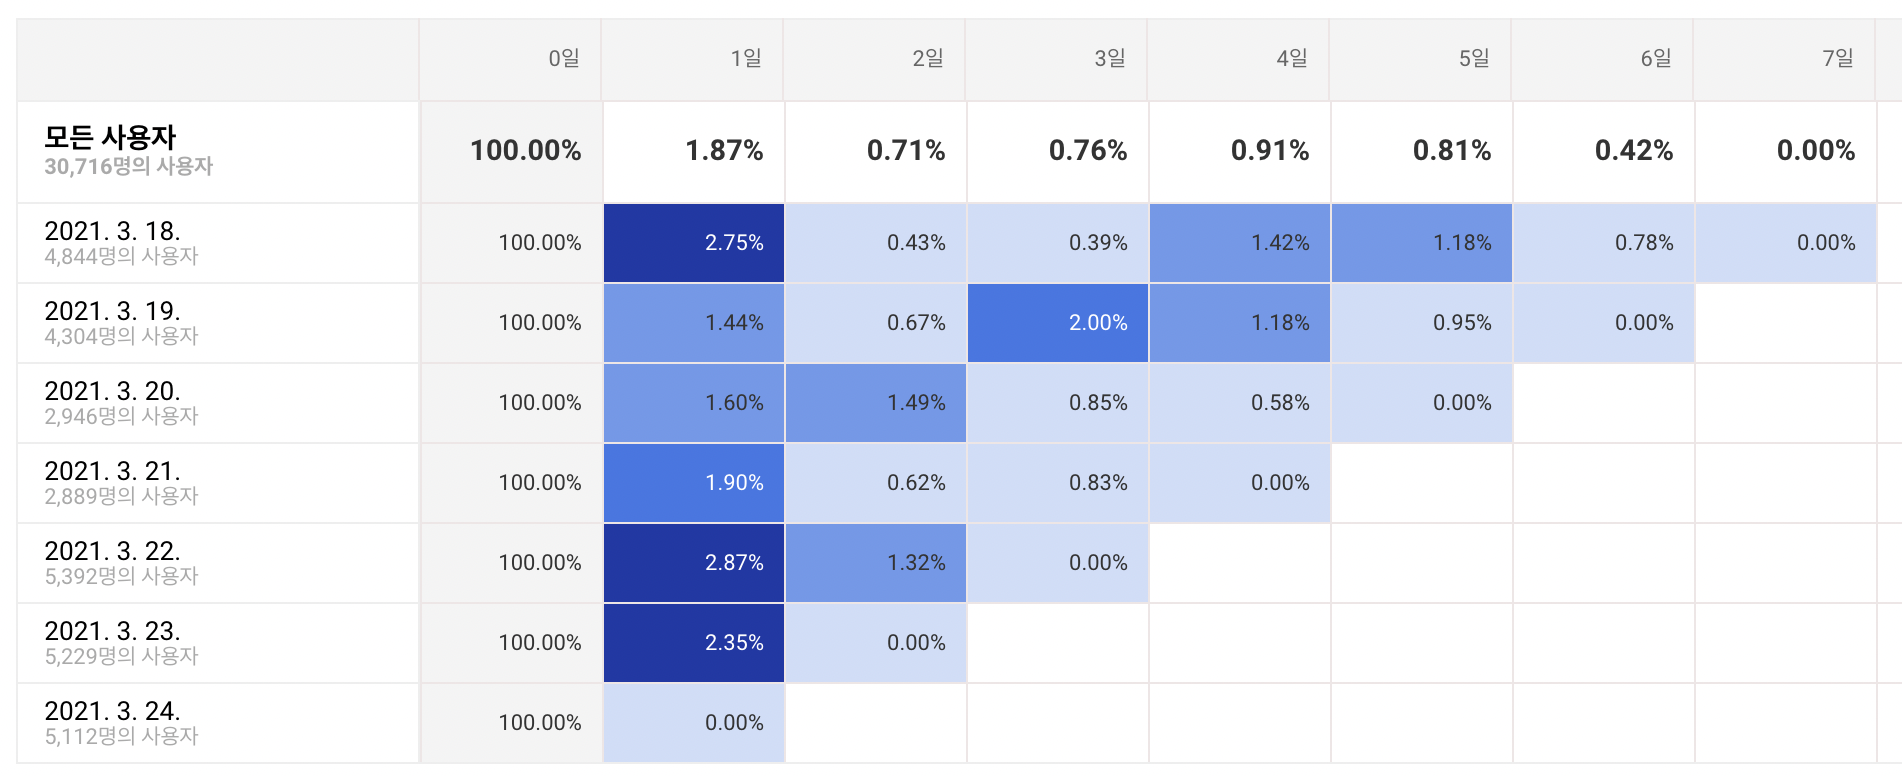This screenshot has height=776, width=1902.
Task: Select the all-users 100.00% day-0 cell
Action: [525, 151]
